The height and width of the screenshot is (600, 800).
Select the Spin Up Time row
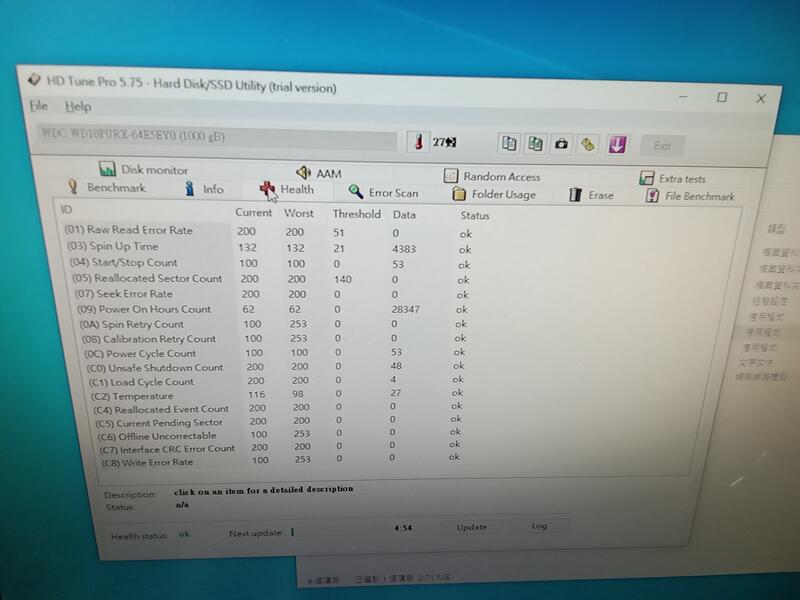(x=269, y=247)
